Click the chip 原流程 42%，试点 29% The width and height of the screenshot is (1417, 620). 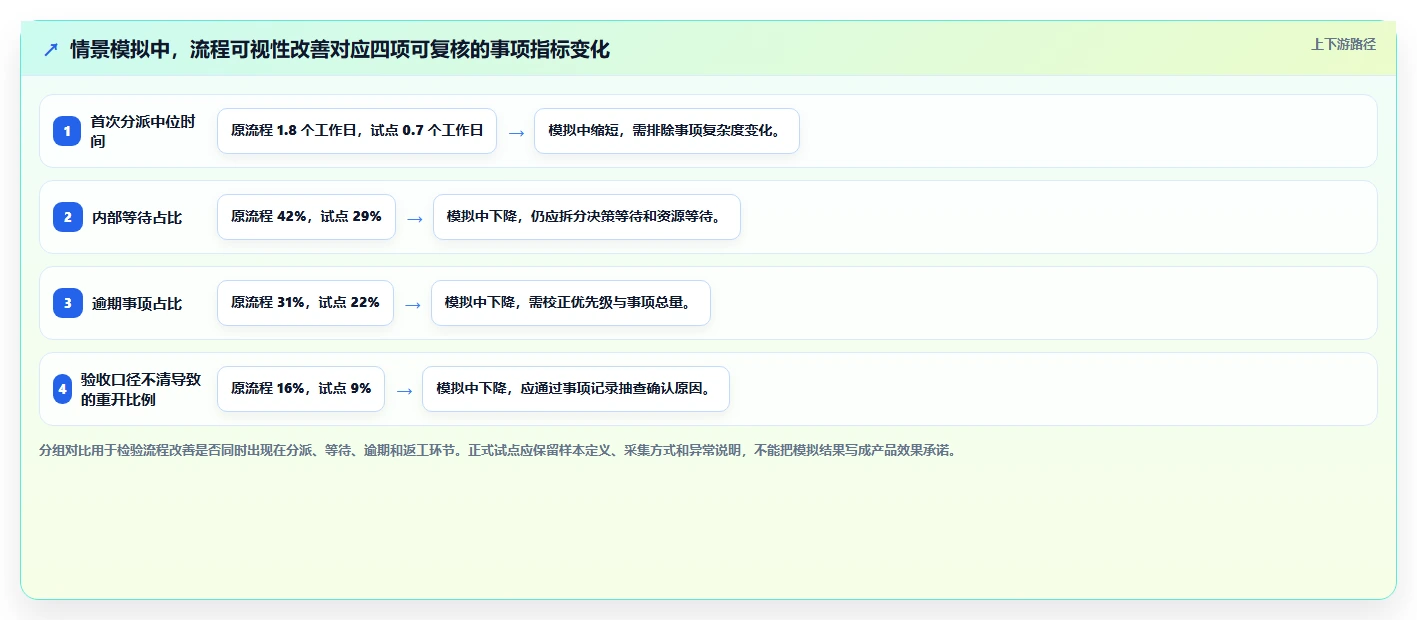306,217
